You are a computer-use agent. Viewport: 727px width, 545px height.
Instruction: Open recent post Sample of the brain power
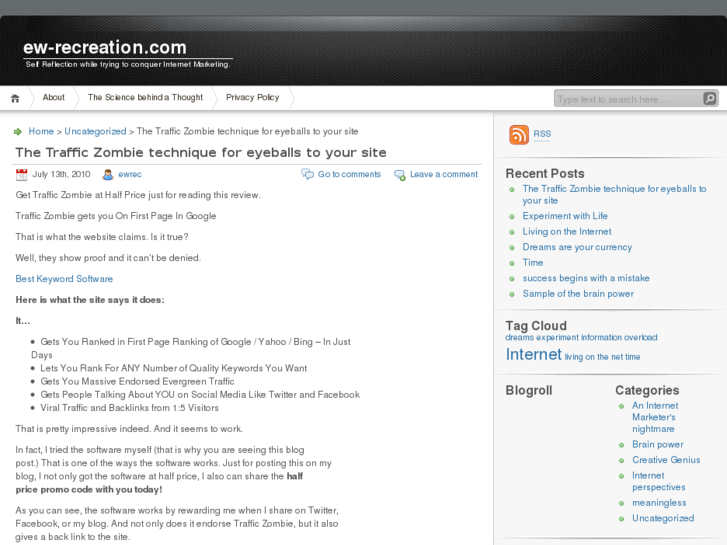point(578,294)
